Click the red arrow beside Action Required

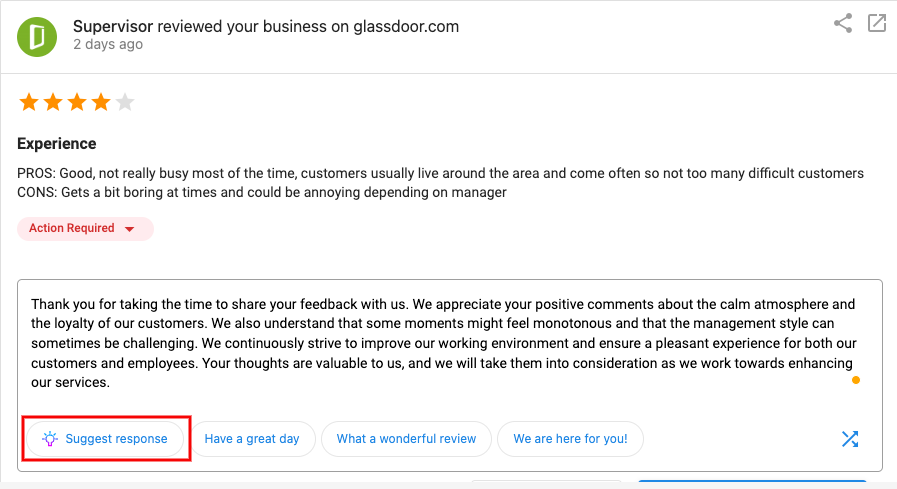coord(130,229)
